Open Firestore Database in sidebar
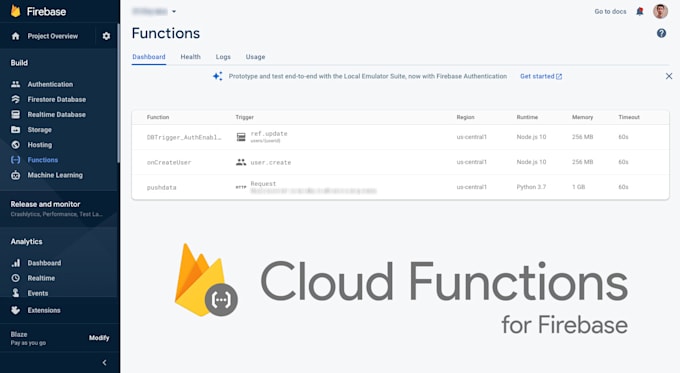Viewport: 680px width, 373px height. (57, 99)
